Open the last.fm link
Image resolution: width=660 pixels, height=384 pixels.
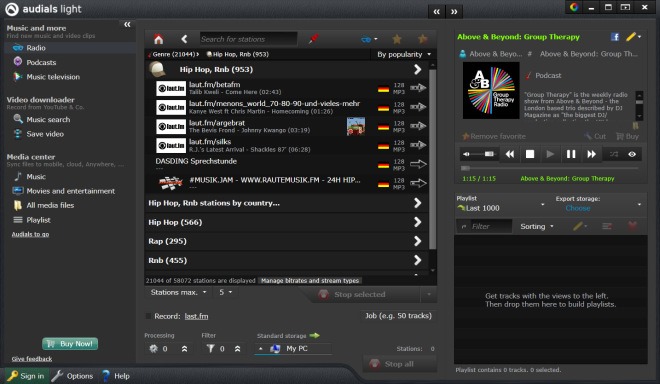pos(196,316)
